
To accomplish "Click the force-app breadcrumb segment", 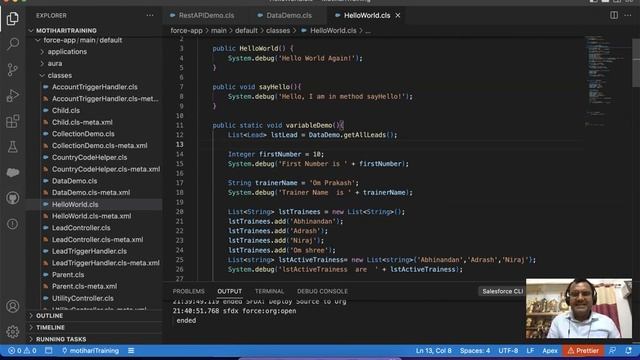I will point(186,31).
